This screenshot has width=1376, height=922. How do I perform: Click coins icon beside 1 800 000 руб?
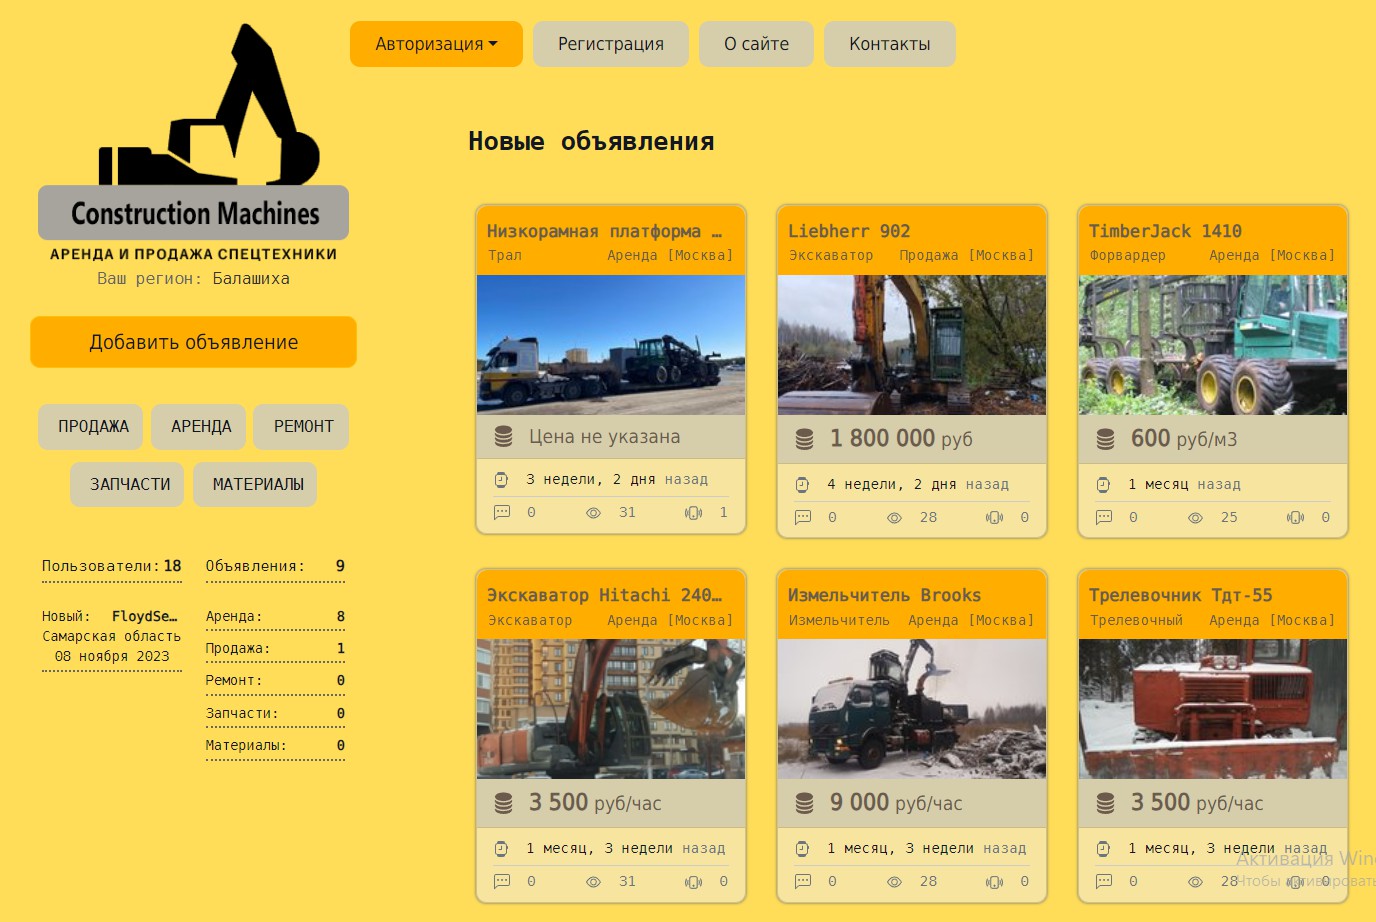[804, 439]
